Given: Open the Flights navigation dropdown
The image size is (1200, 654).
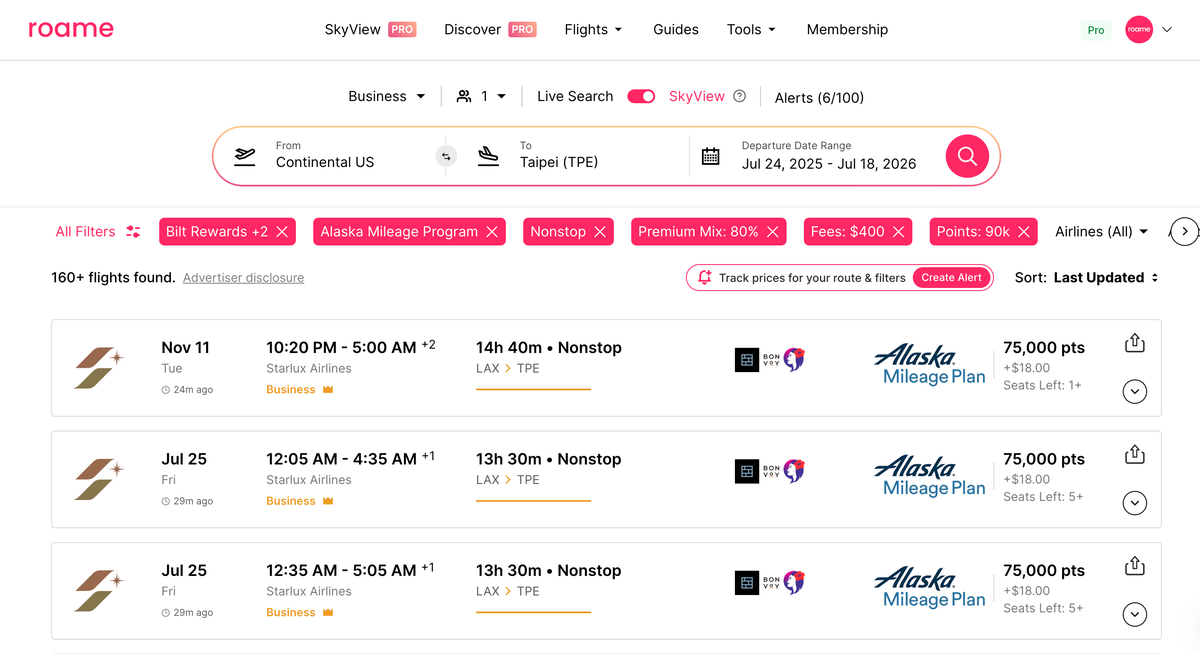Looking at the screenshot, I should pyautogui.click(x=594, y=30).
